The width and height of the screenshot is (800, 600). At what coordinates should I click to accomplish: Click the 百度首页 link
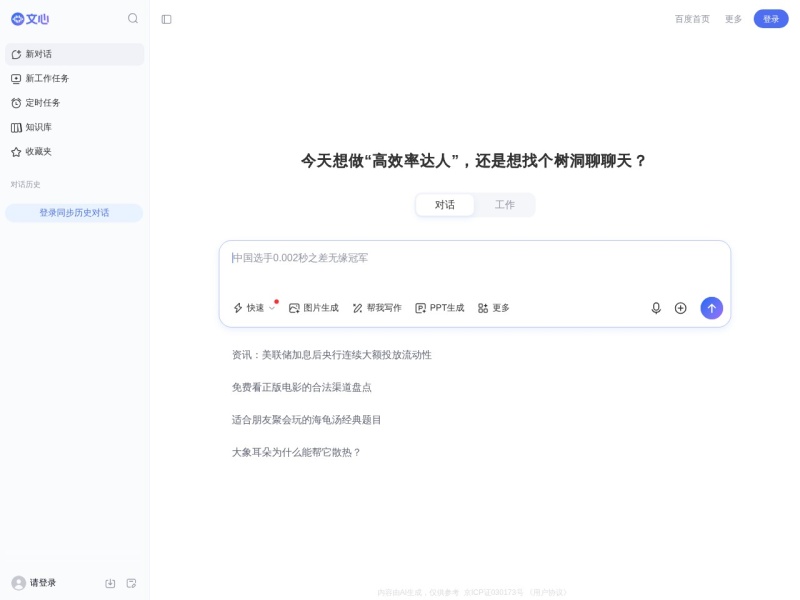692,19
